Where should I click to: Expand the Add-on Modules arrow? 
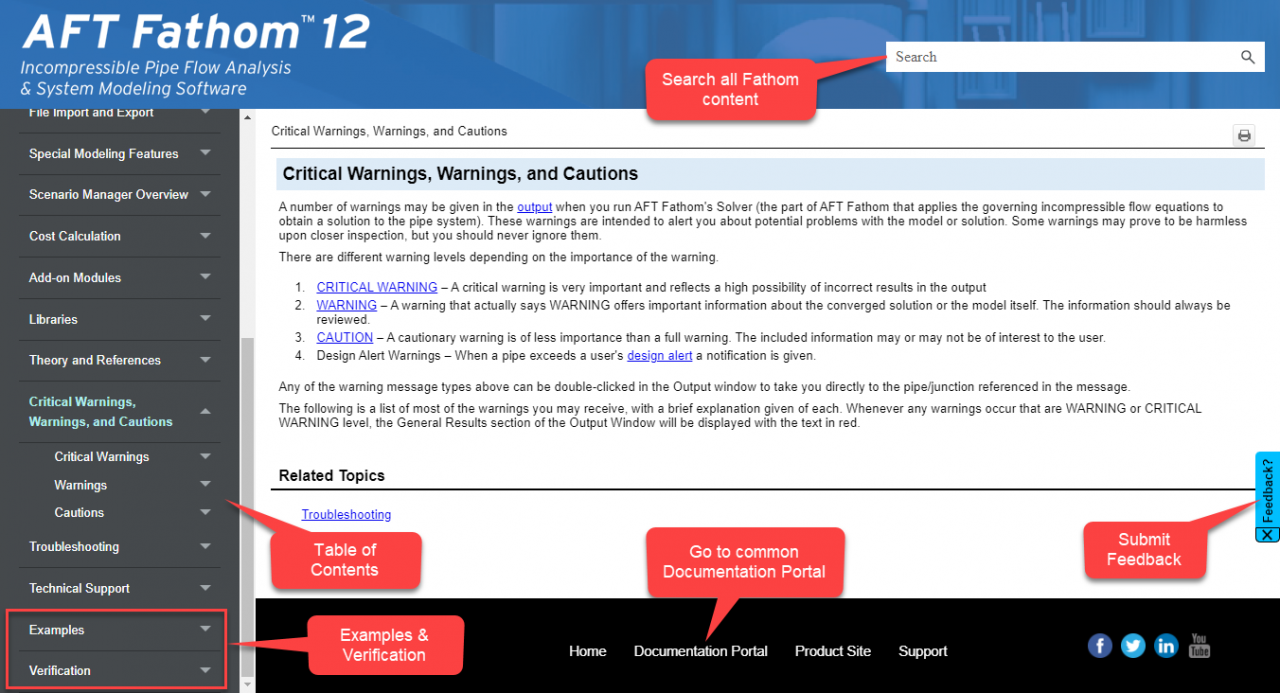205,277
